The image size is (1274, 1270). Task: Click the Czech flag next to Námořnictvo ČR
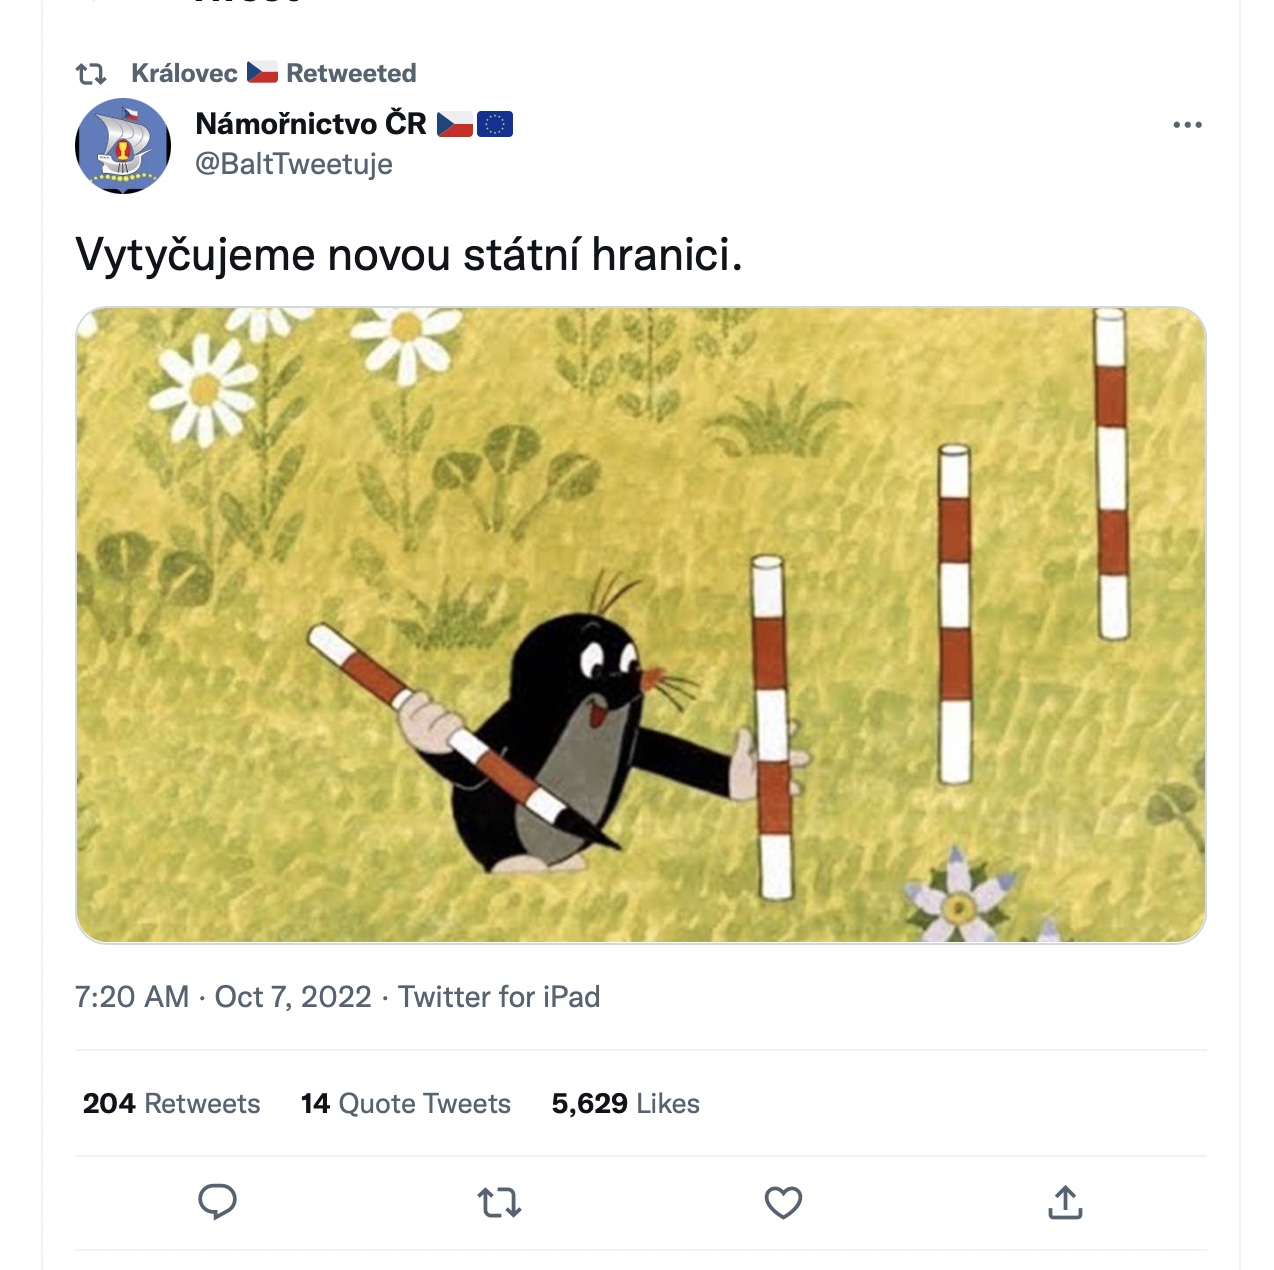coord(455,124)
